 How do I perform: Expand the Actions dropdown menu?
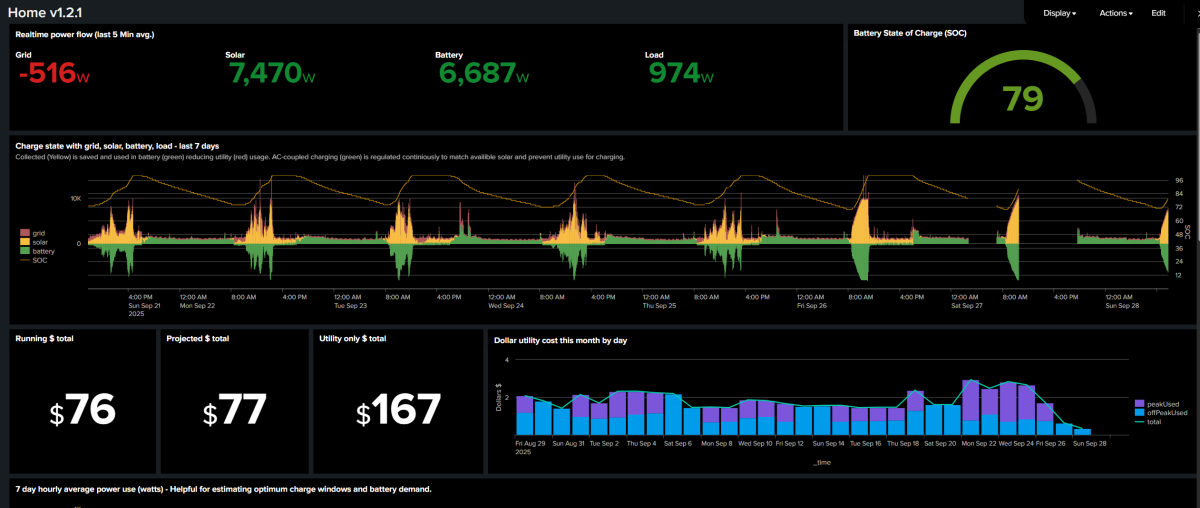[x=1116, y=13]
